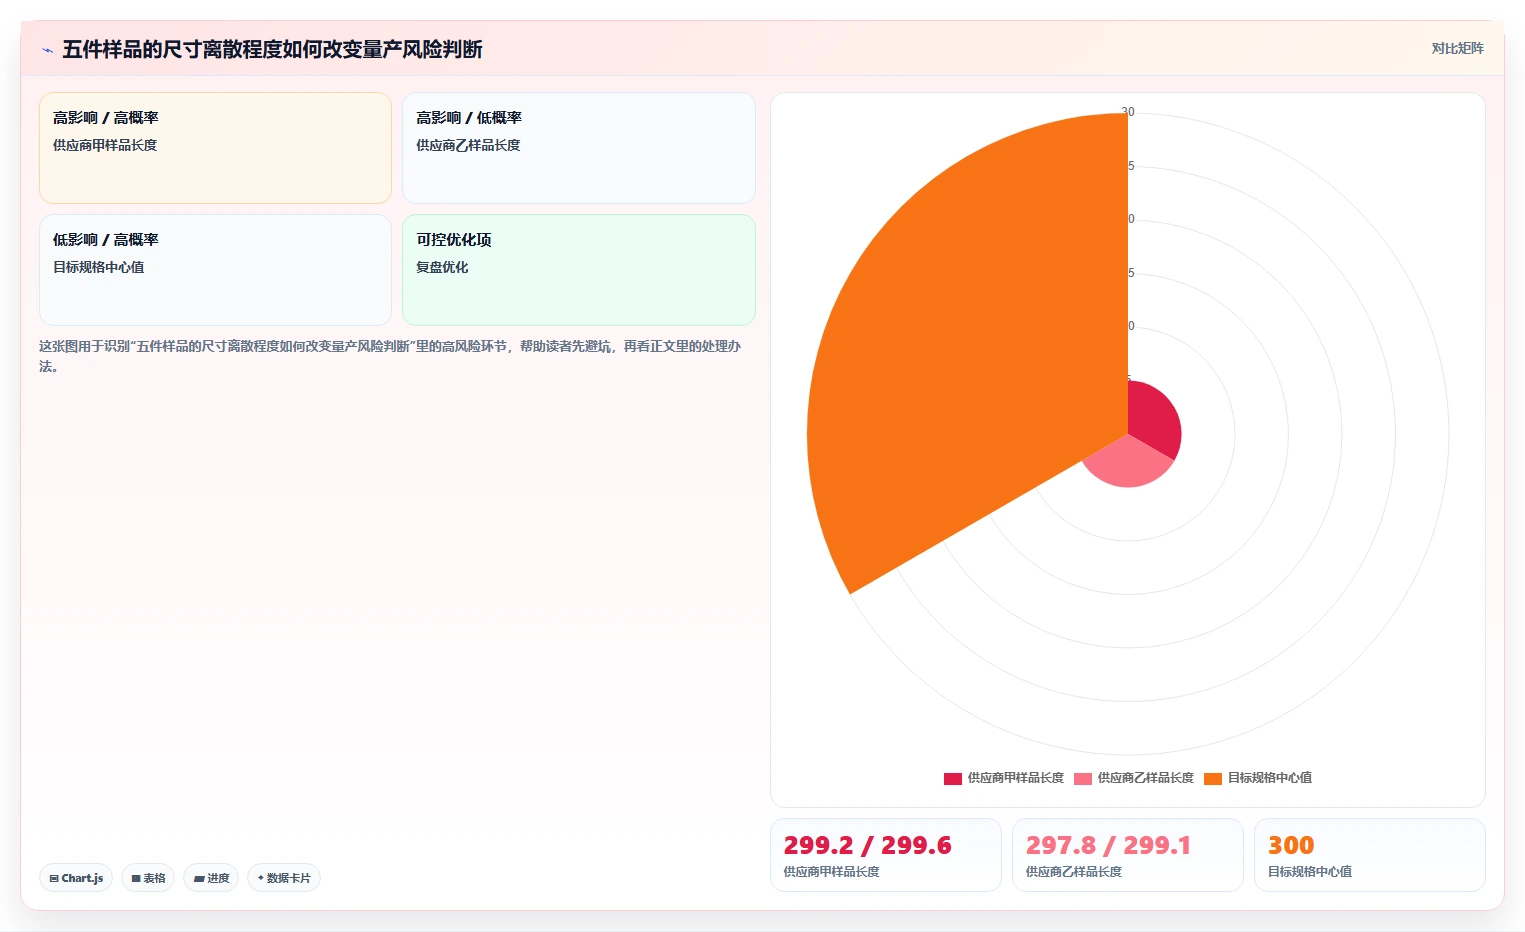The image size is (1525, 932).
Task: Select the 低影响 / 高概率 card
Action: click(215, 270)
